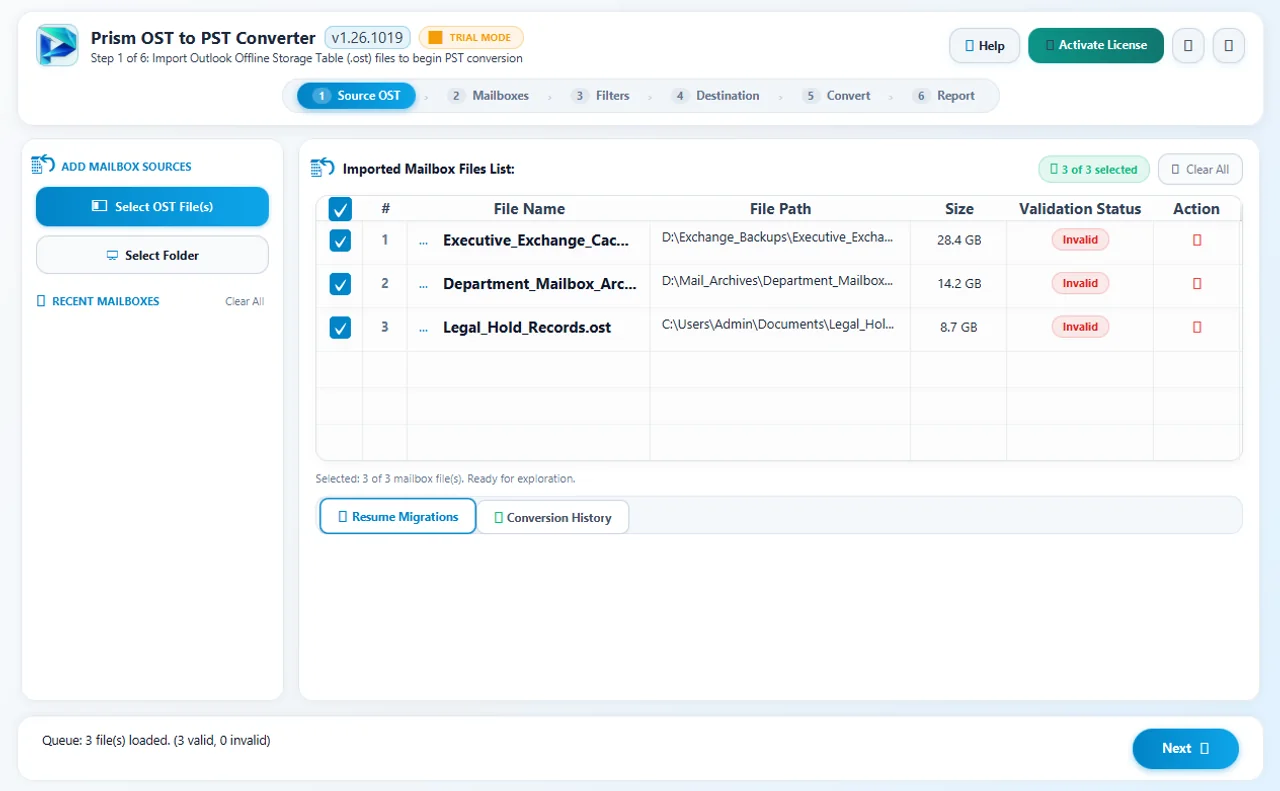This screenshot has width=1280, height=791.
Task: Click the Size column header
Action: point(959,209)
